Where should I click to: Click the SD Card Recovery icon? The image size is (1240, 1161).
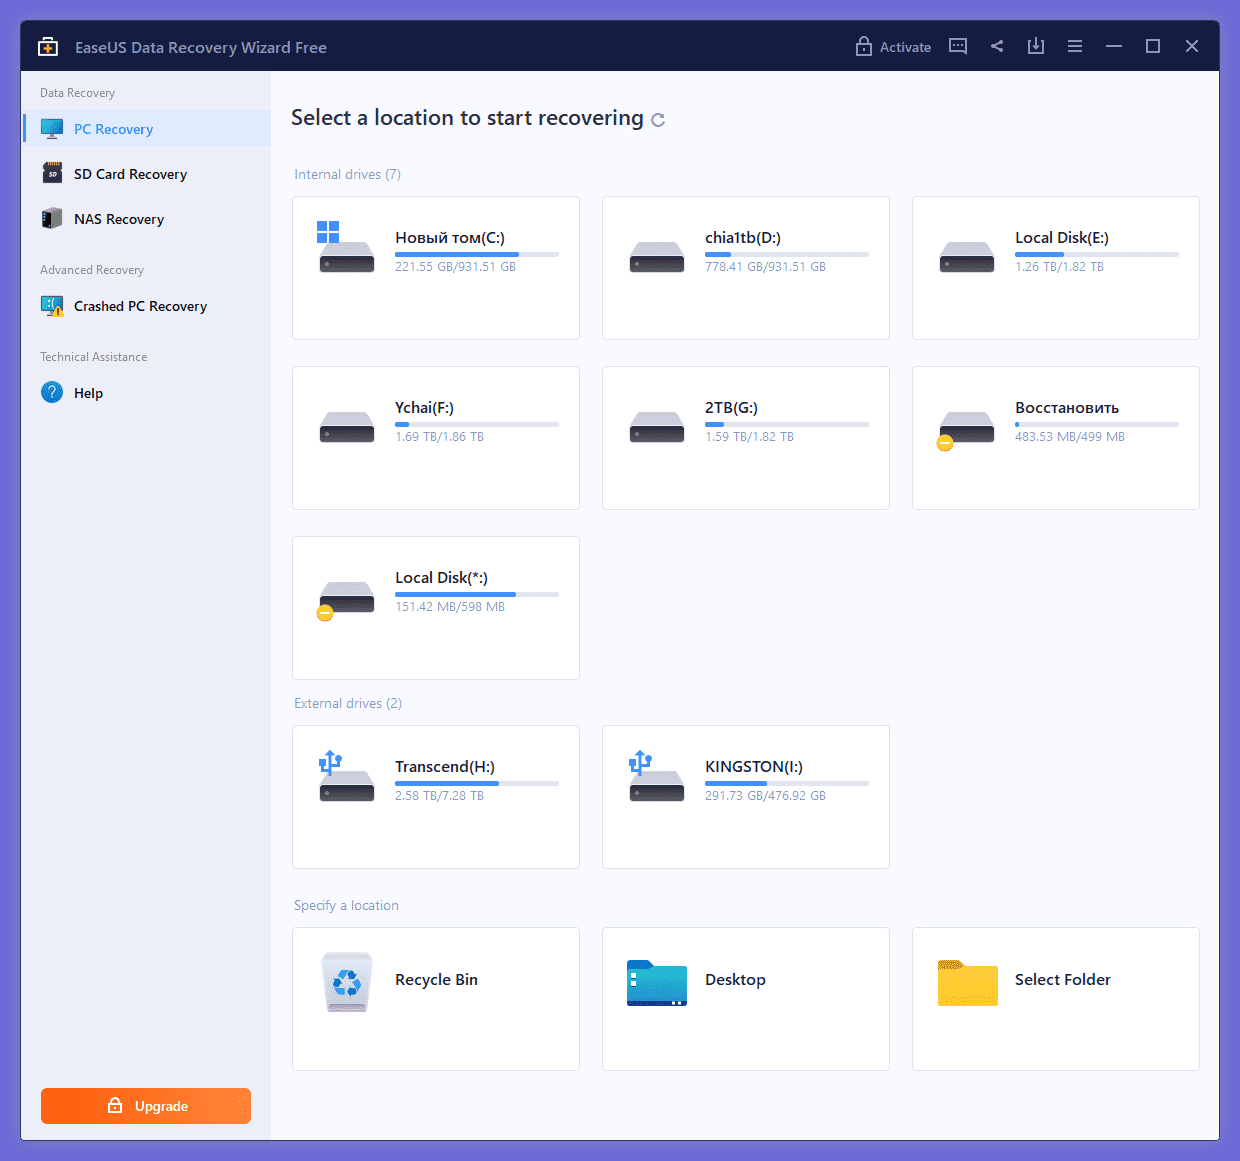click(x=52, y=174)
